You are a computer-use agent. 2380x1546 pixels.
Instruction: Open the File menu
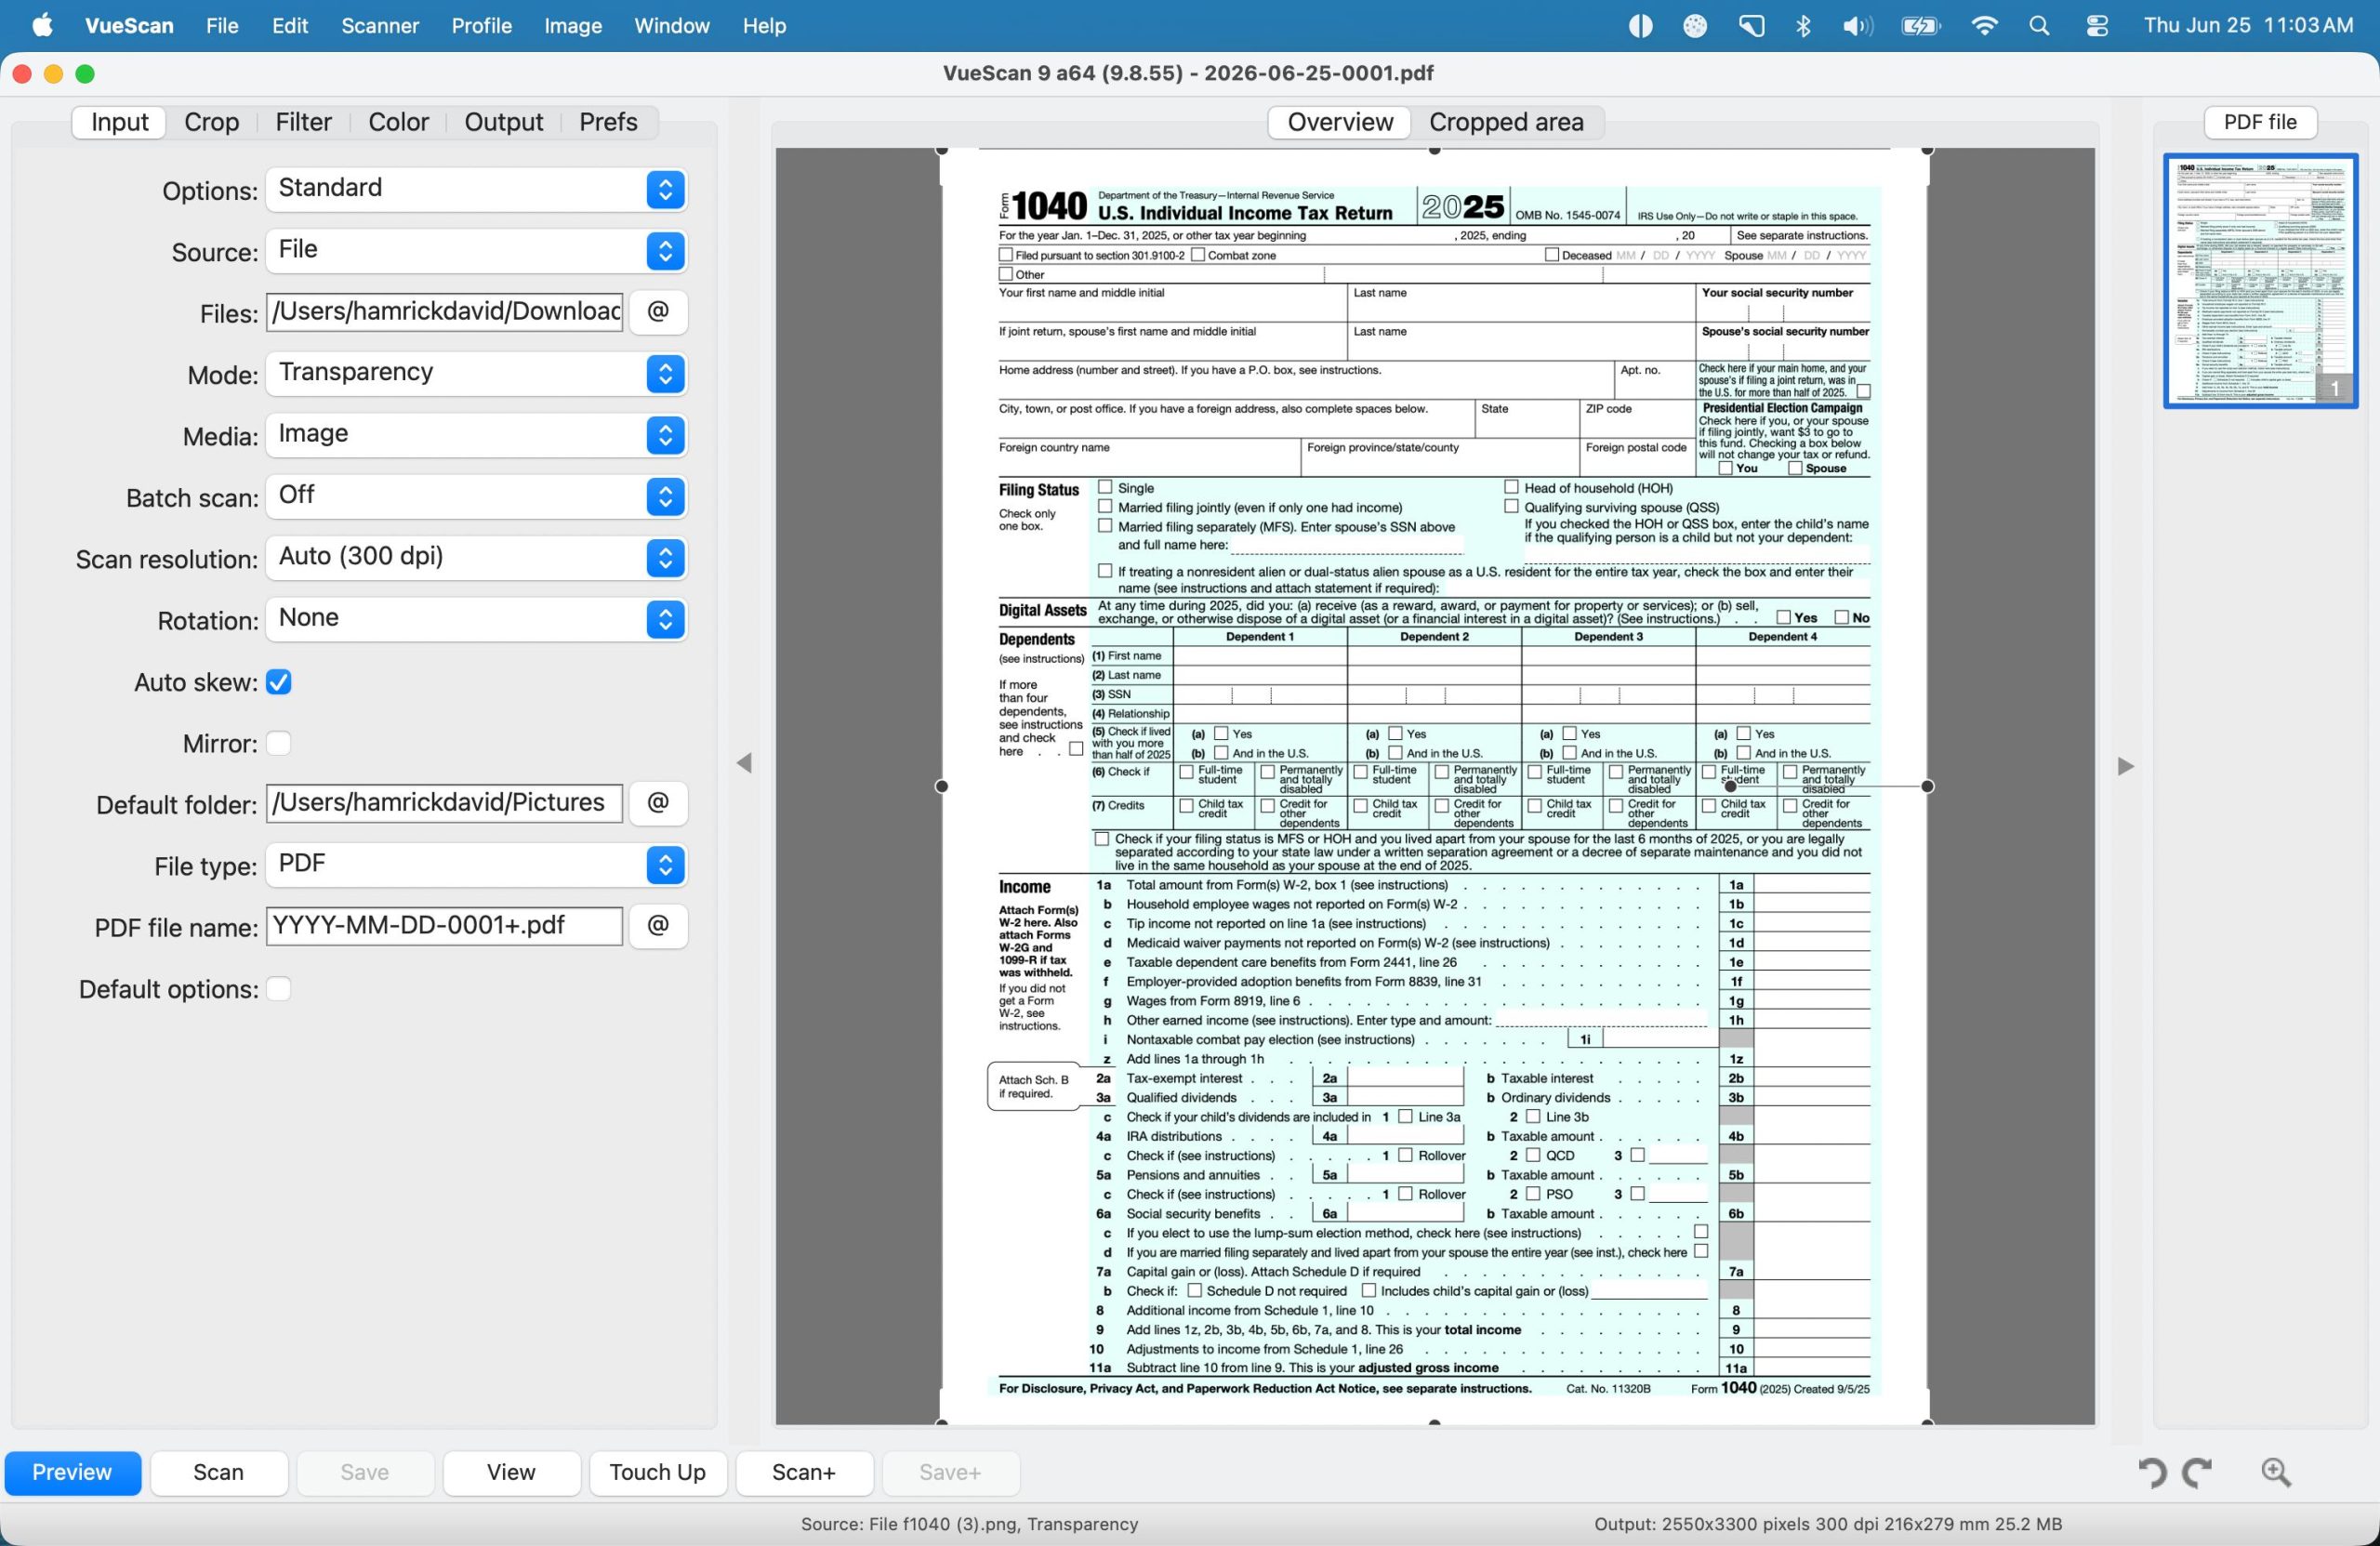222,26
